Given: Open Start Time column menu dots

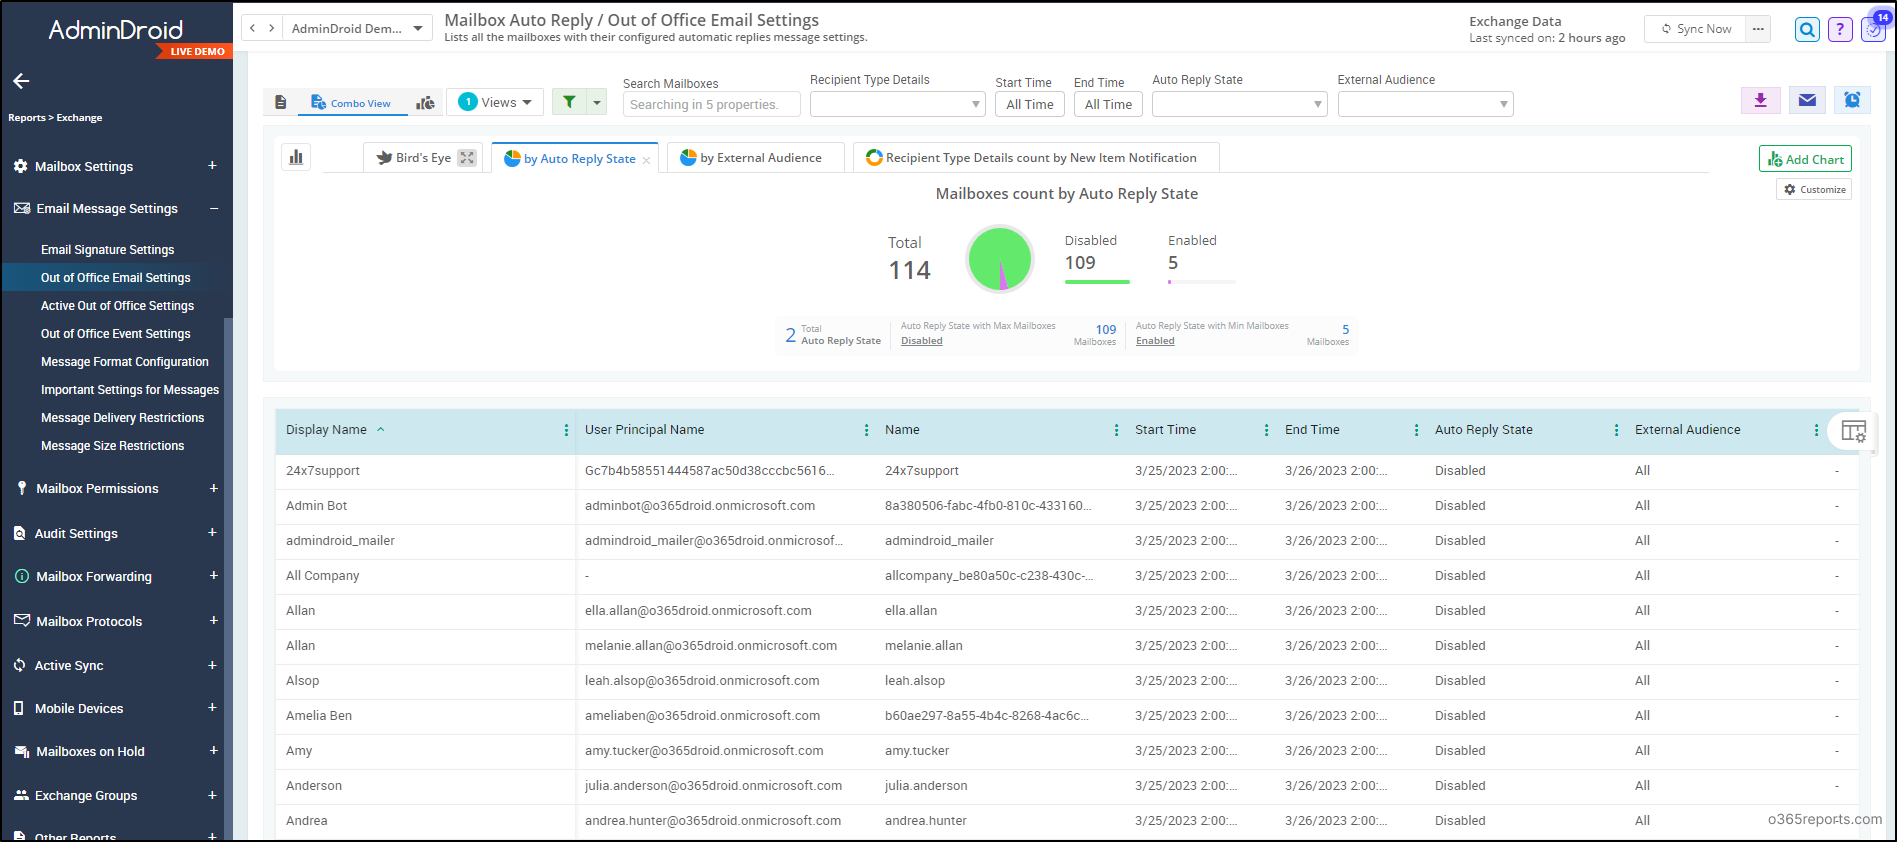Looking at the screenshot, I should (1266, 430).
